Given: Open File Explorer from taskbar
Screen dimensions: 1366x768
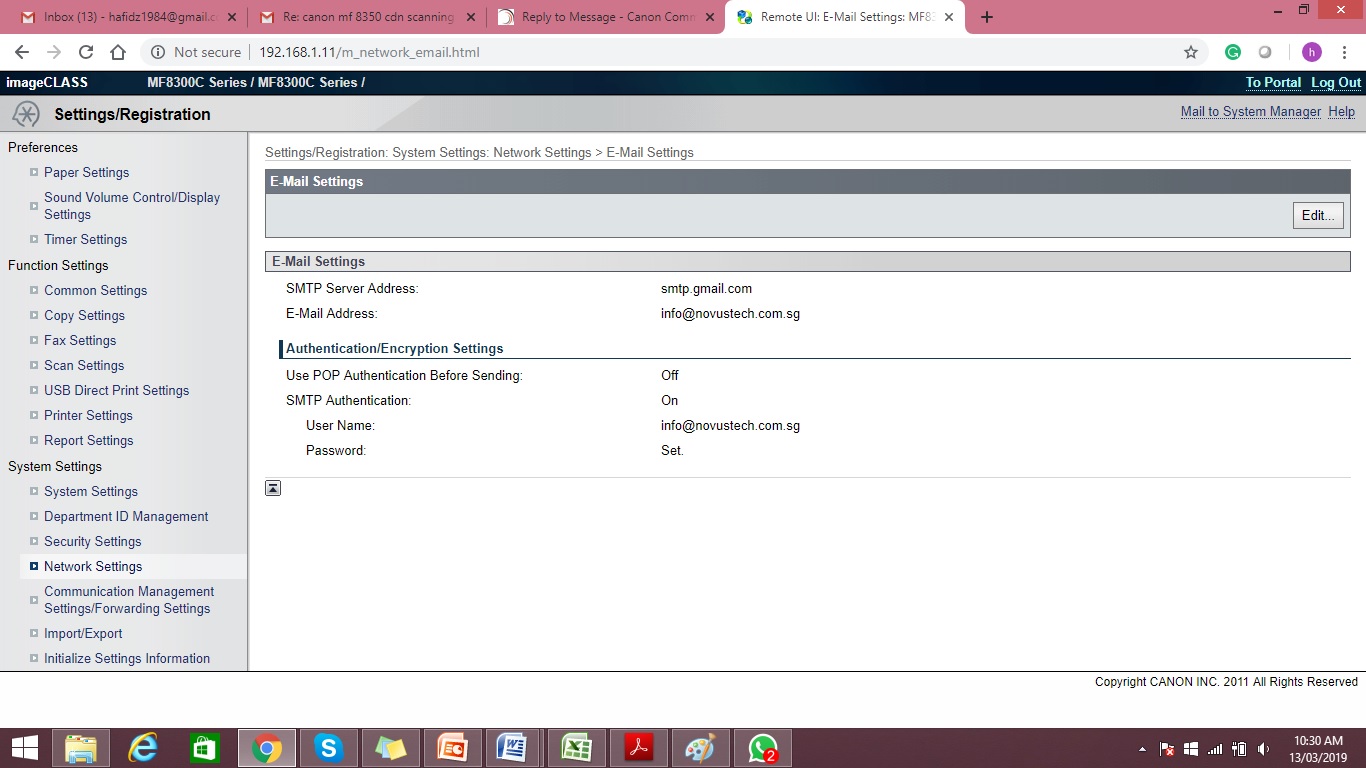Looking at the screenshot, I should [81, 748].
